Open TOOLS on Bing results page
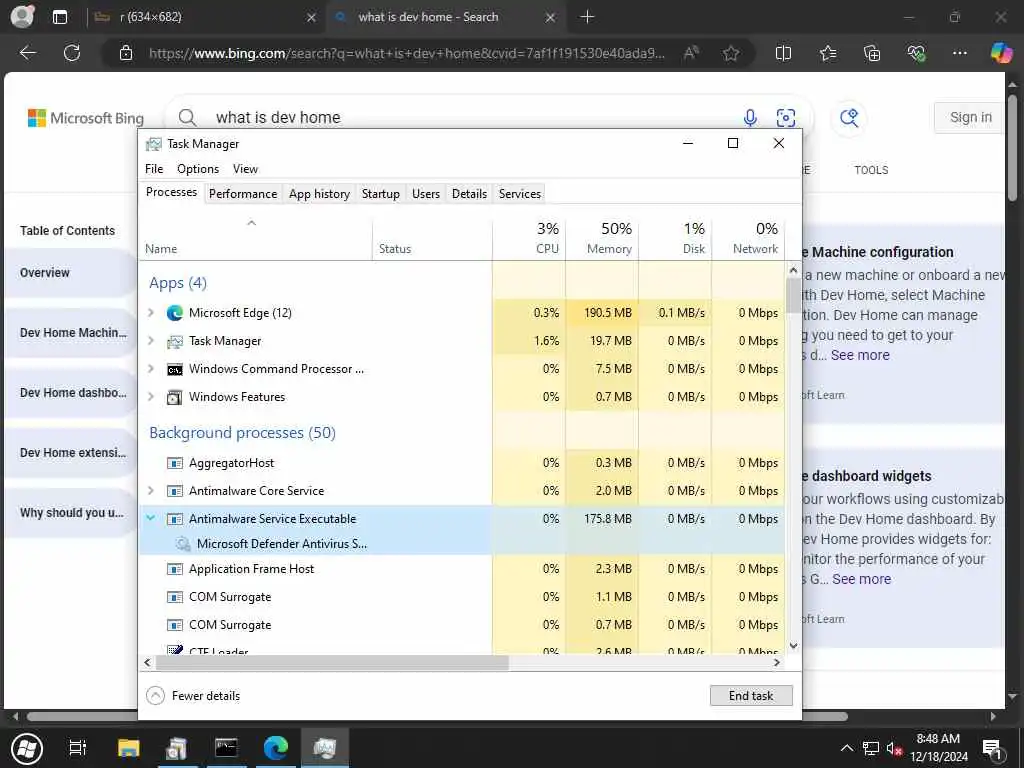The height and width of the screenshot is (768, 1024). [871, 170]
